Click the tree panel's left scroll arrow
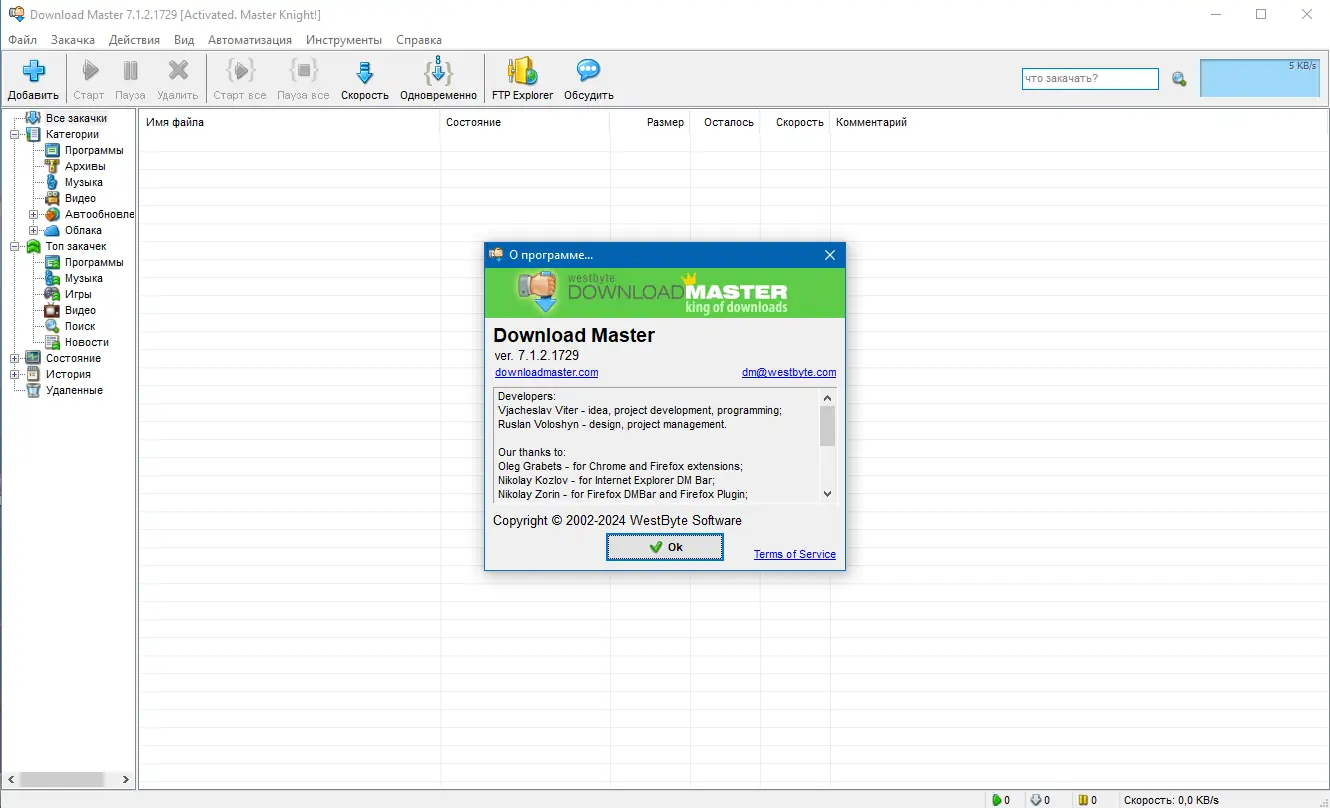The image size is (1330, 808). [x=11, y=779]
